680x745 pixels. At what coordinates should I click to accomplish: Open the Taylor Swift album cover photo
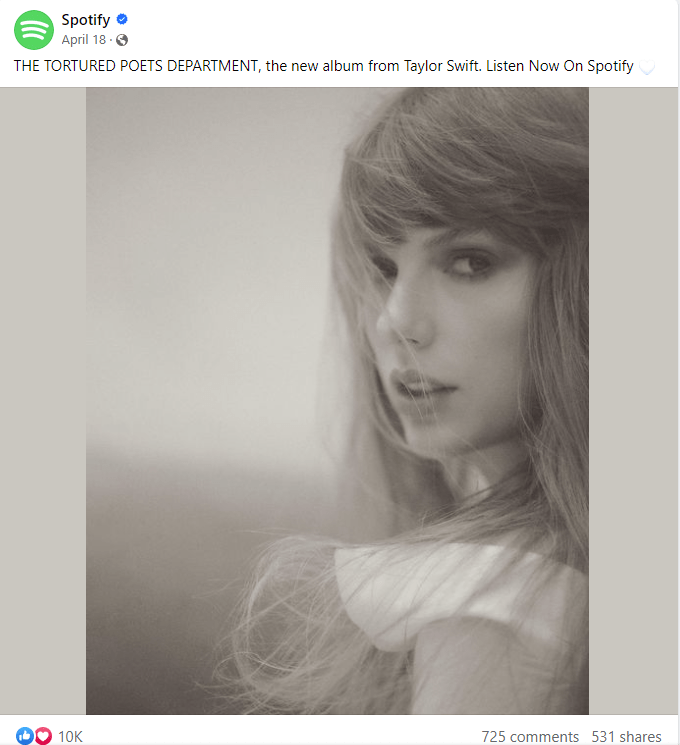click(x=337, y=401)
